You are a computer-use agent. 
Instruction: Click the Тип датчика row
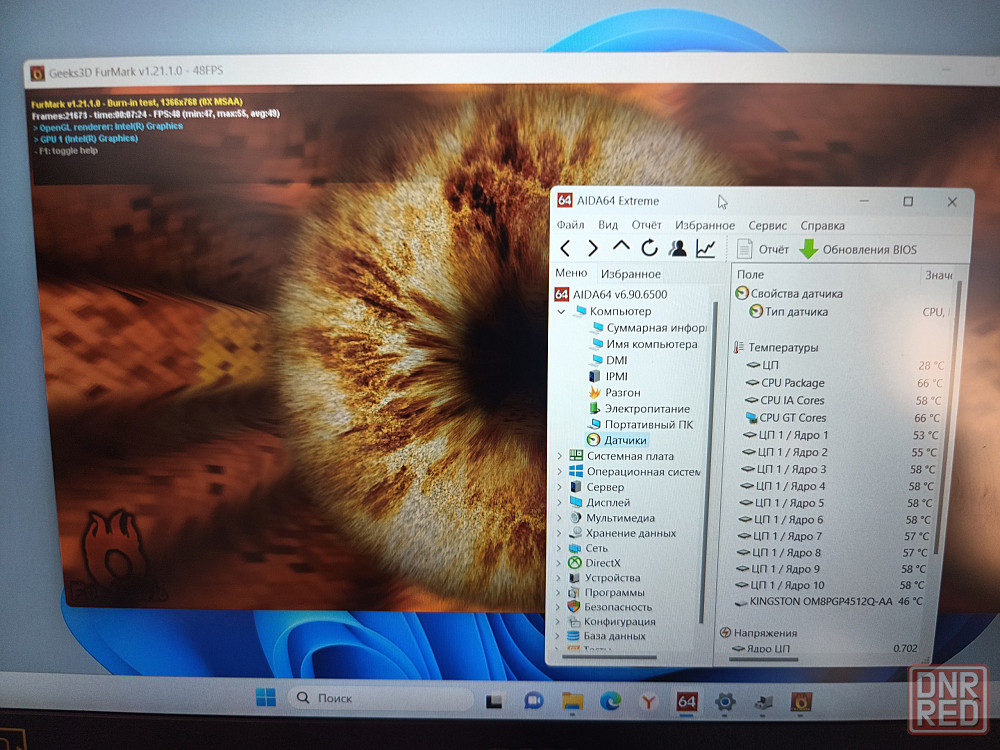pyautogui.click(x=848, y=312)
